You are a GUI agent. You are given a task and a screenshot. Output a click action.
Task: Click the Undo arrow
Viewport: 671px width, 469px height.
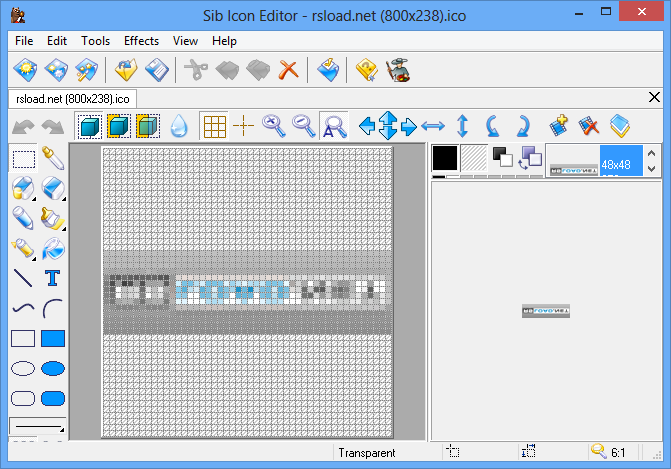point(23,127)
